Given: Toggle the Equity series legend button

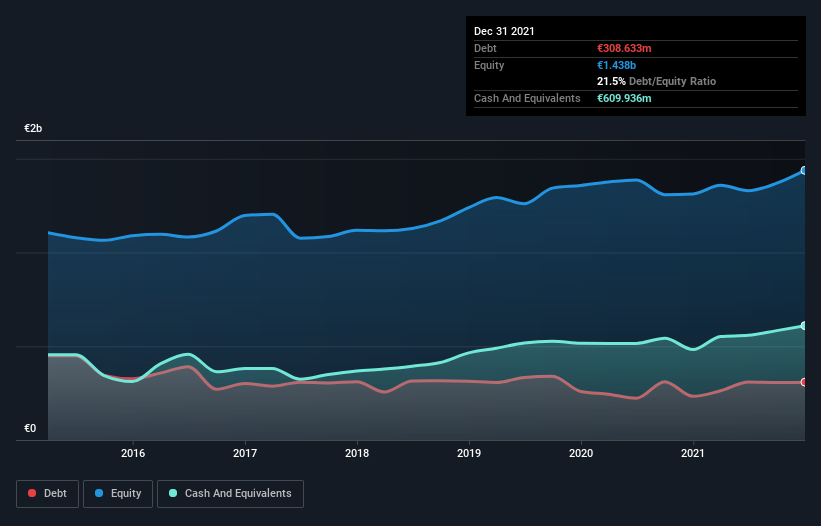Looking at the screenshot, I should (118, 494).
